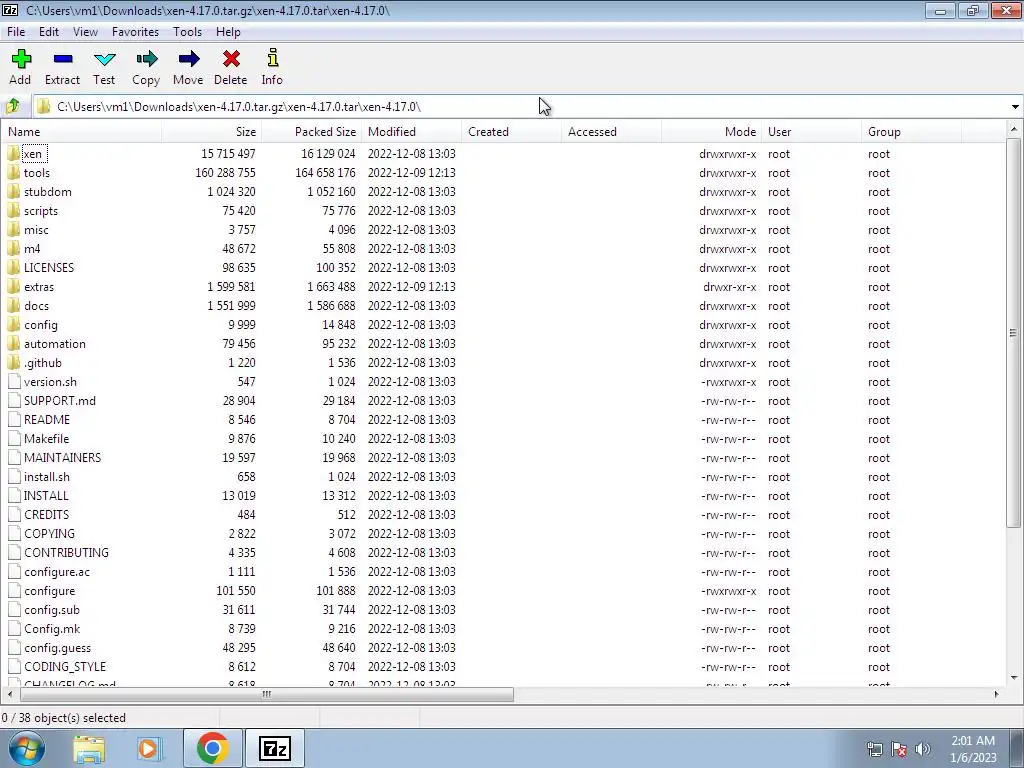The height and width of the screenshot is (768, 1024).
Task: Open the Favorites menu
Action: pyautogui.click(x=135, y=31)
